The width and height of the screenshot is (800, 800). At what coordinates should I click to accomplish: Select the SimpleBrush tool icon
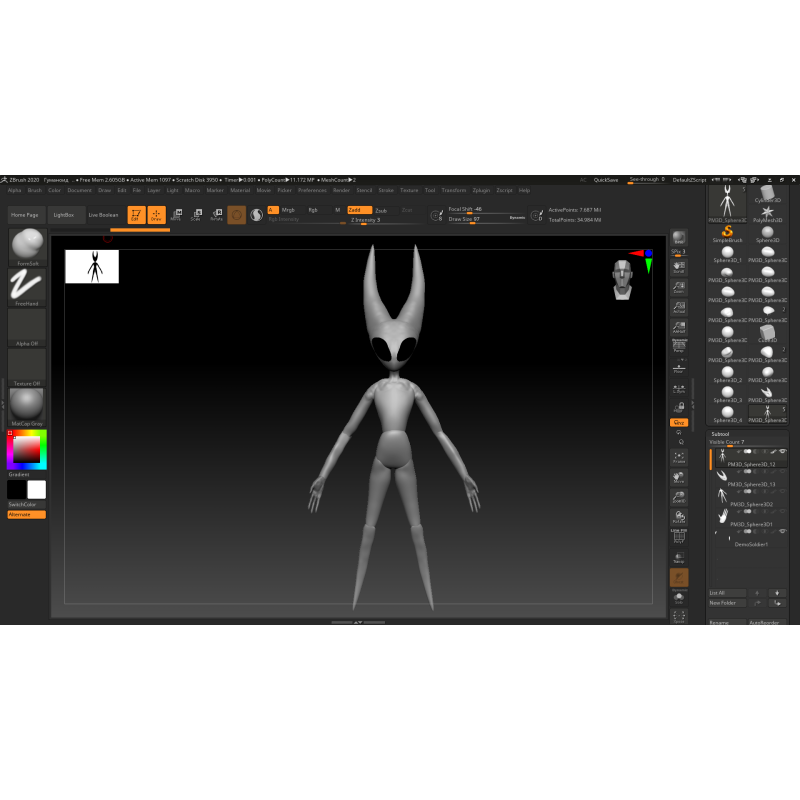click(x=727, y=232)
